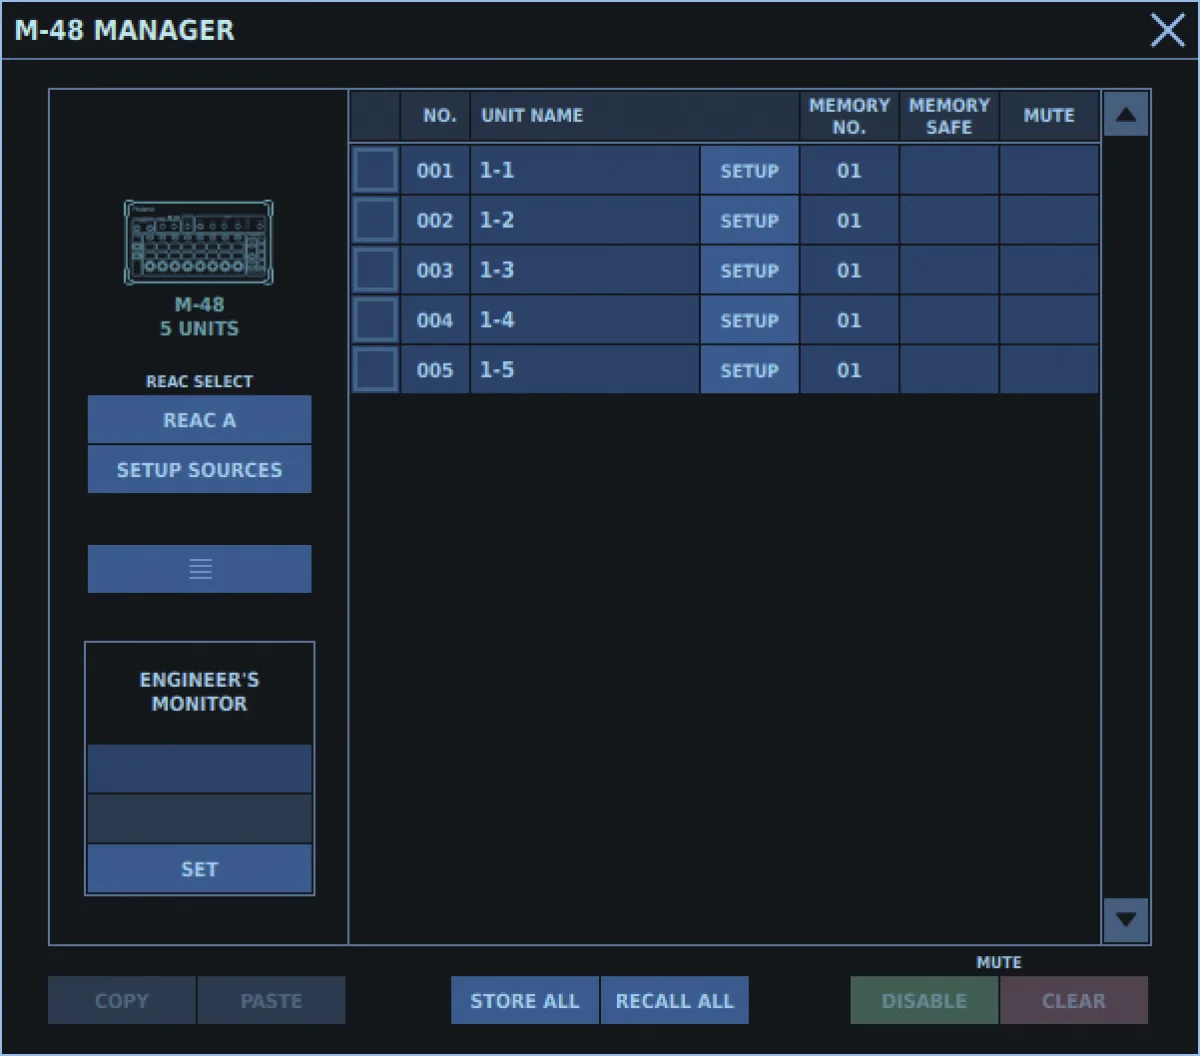
Task: Click the STORE ALL button
Action: pos(525,1000)
